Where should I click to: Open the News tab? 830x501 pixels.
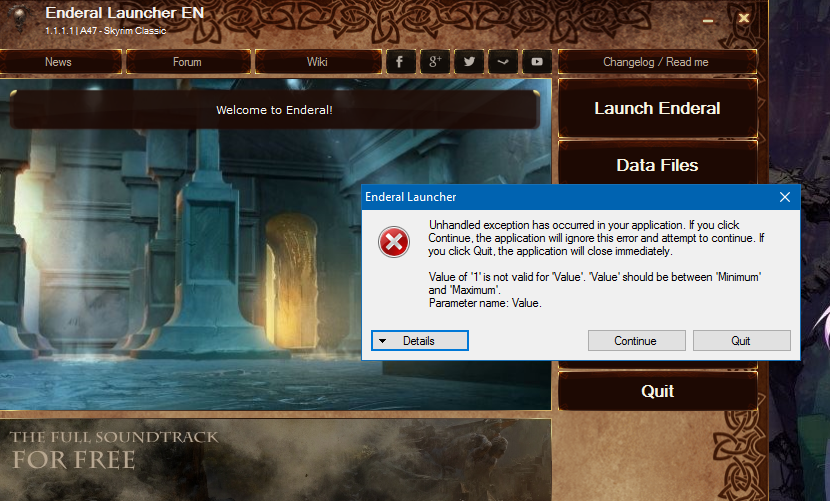coord(58,62)
